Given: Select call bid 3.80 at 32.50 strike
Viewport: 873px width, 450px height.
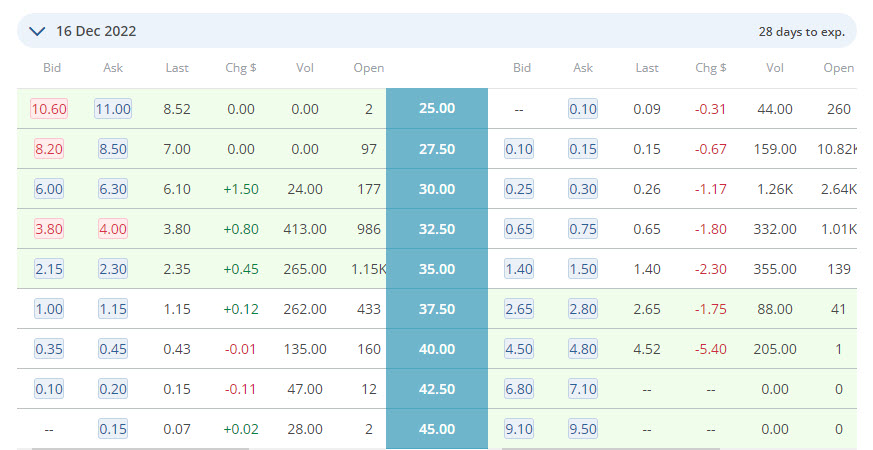Looking at the screenshot, I should (x=49, y=229).
